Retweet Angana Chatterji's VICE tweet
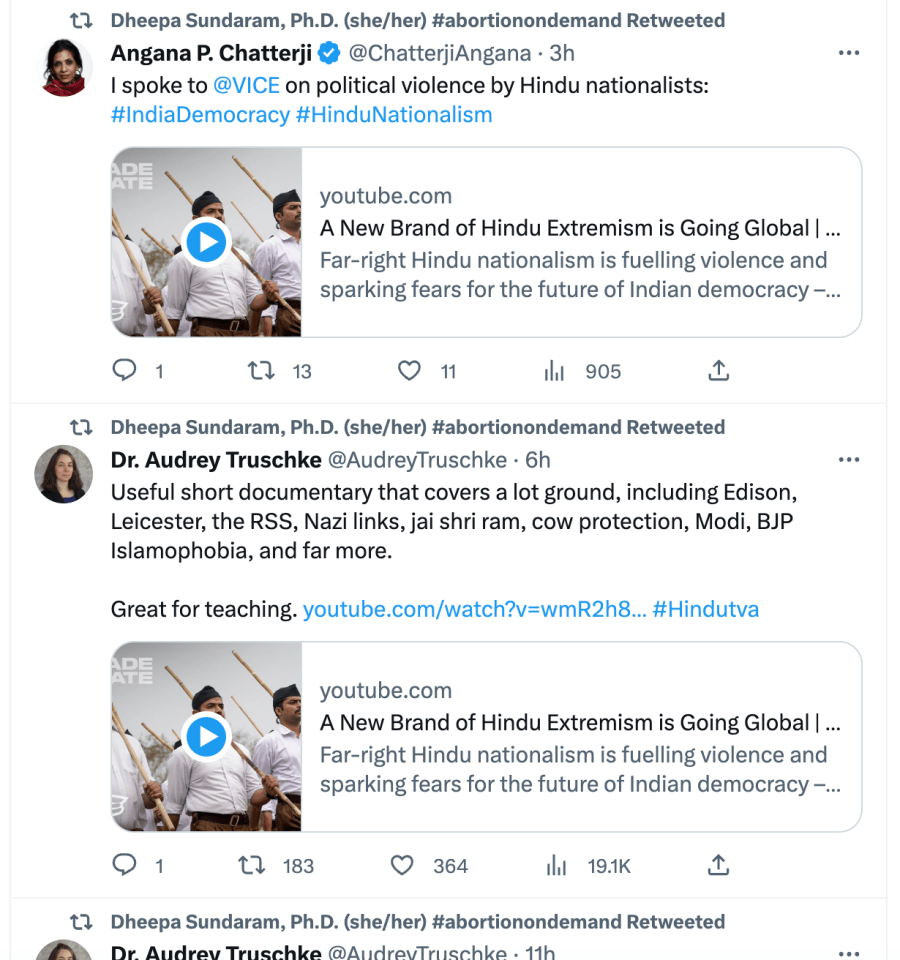The height and width of the screenshot is (960, 900). [x=260, y=371]
